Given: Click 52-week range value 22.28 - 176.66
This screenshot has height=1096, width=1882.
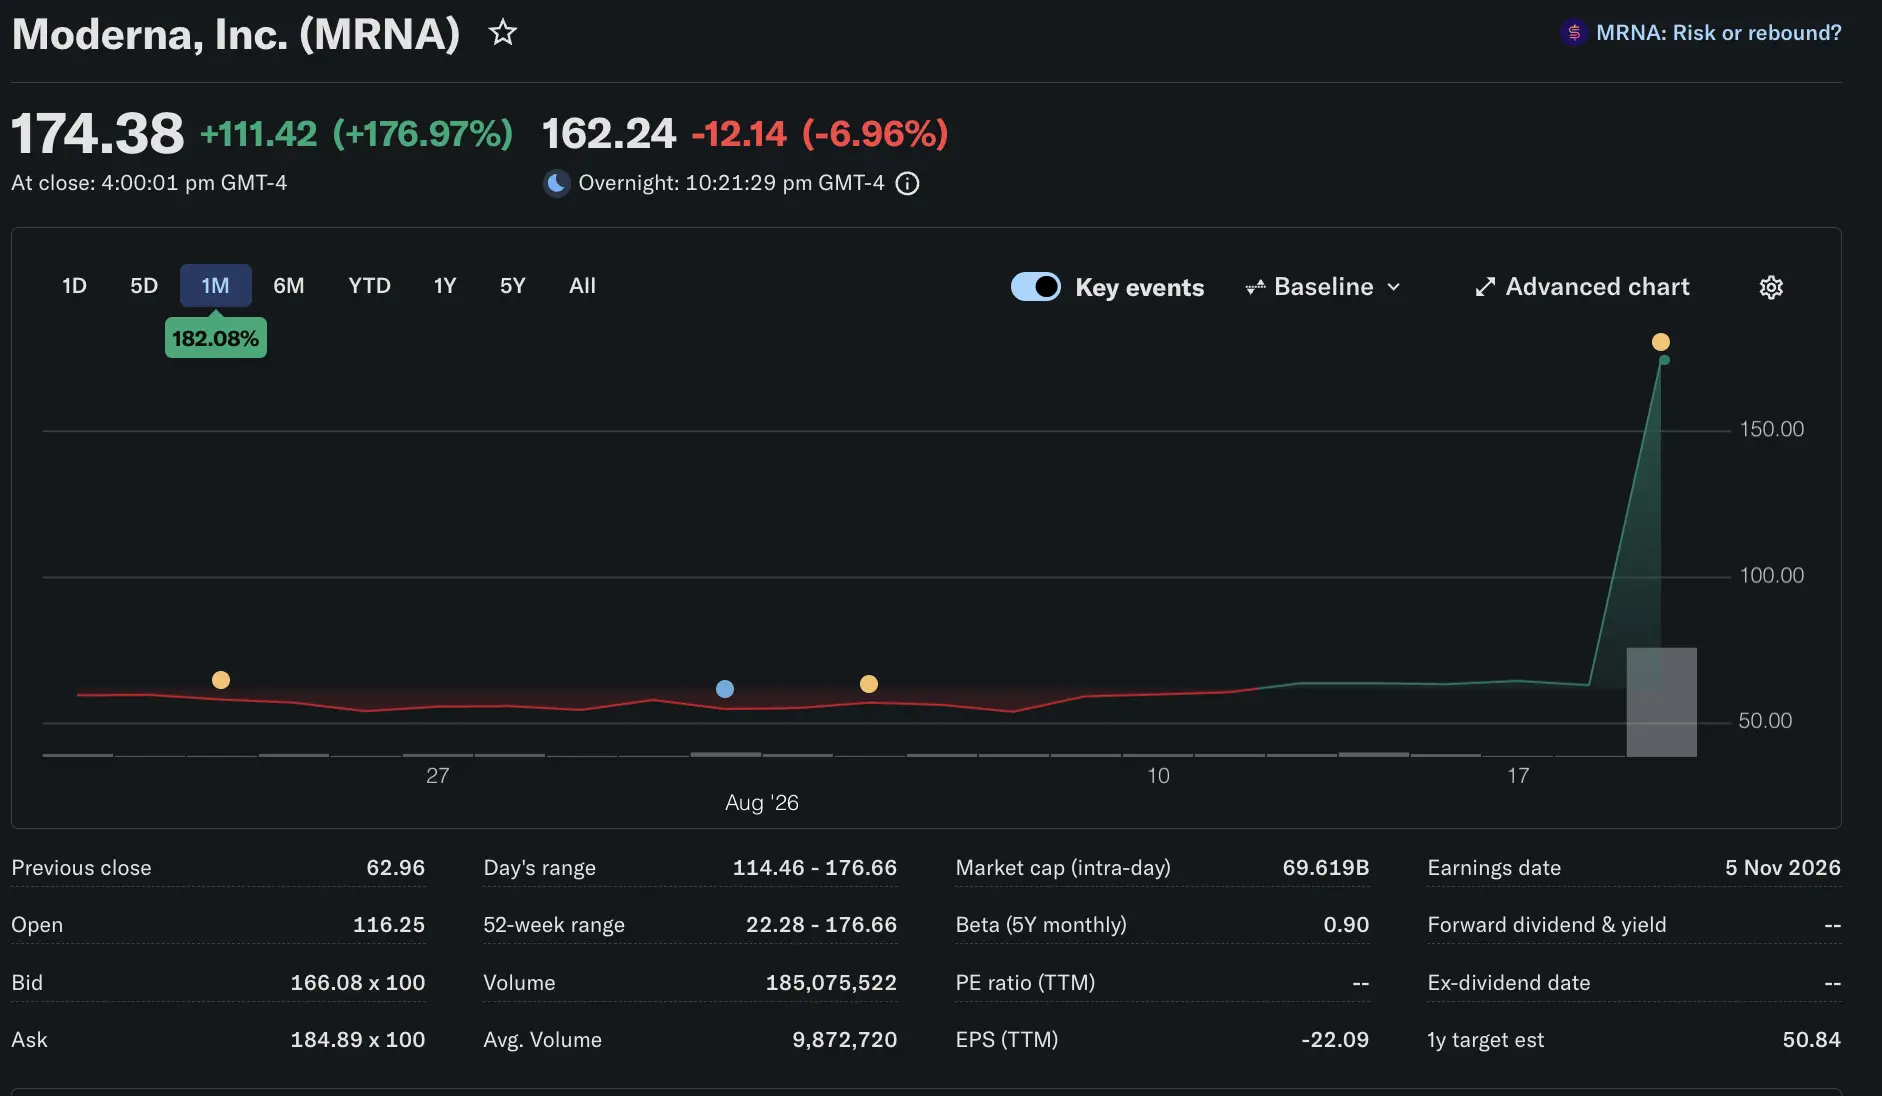Looking at the screenshot, I should [821, 925].
